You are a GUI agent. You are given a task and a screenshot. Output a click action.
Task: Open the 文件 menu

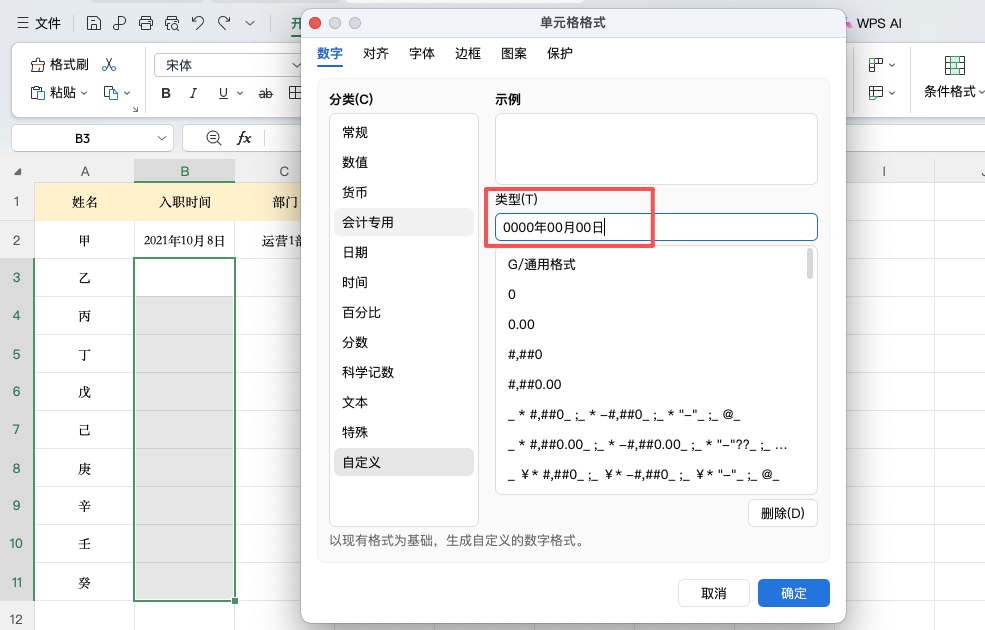[39, 24]
